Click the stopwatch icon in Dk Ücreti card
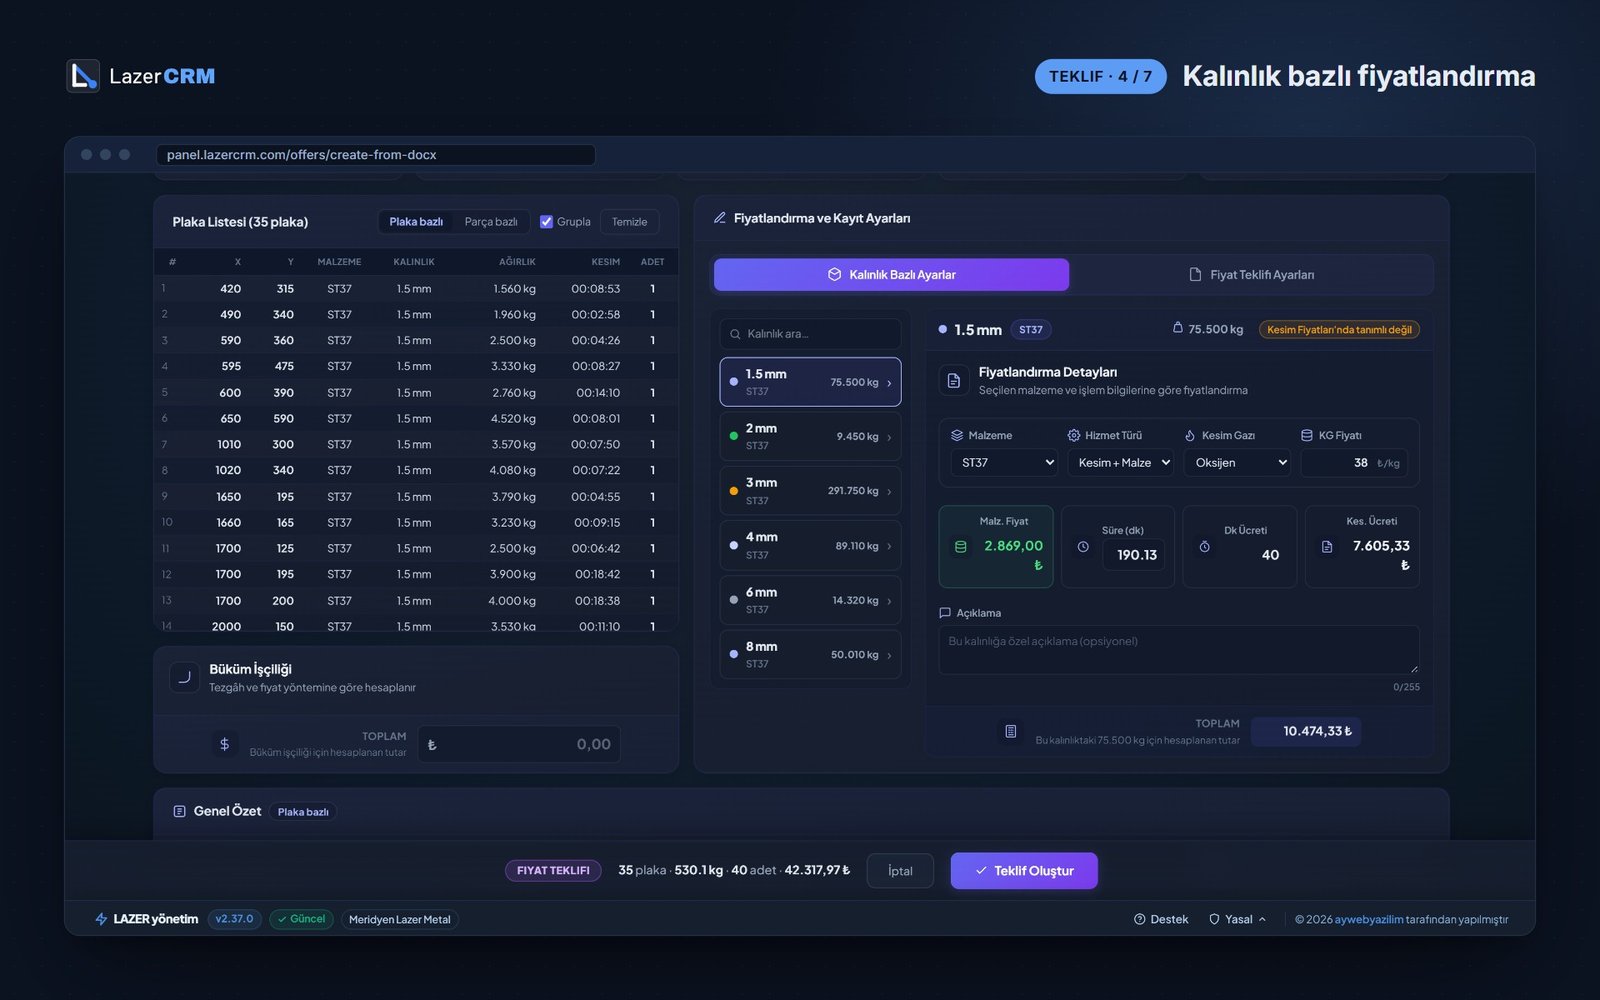This screenshot has width=1600, height=1000. point(1205,547)
